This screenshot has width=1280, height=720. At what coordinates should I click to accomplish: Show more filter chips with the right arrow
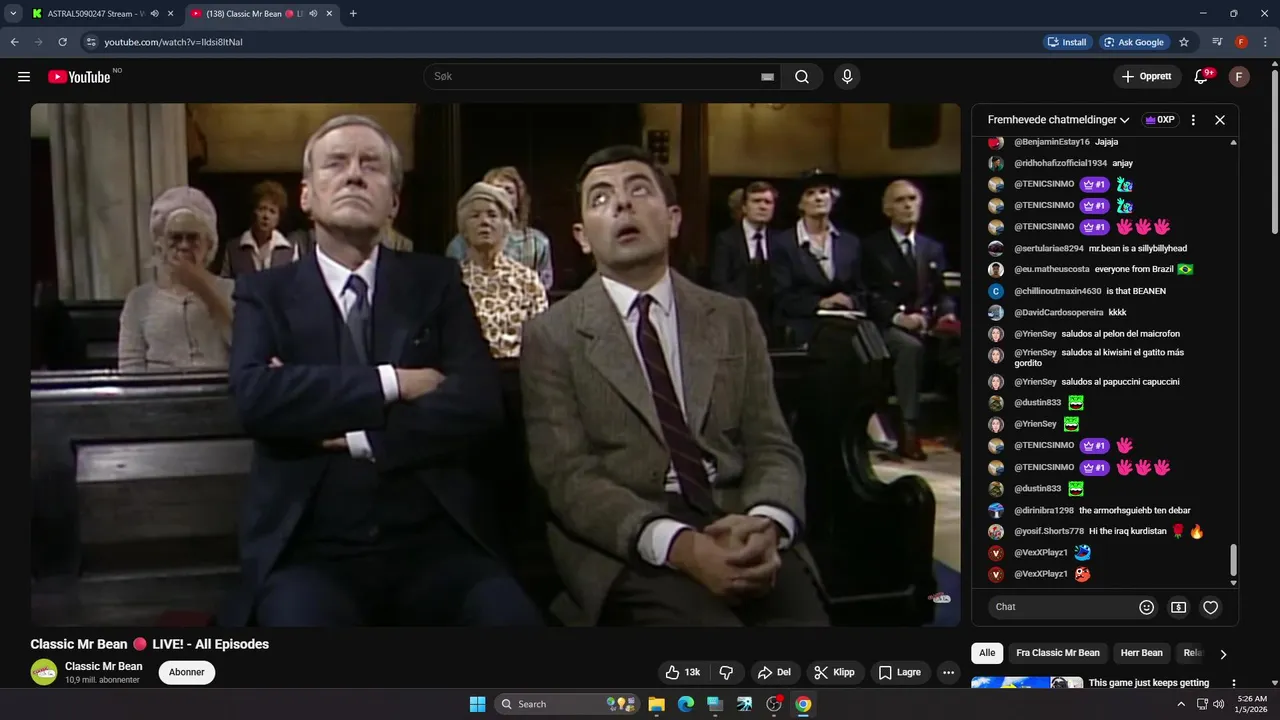1223,654
